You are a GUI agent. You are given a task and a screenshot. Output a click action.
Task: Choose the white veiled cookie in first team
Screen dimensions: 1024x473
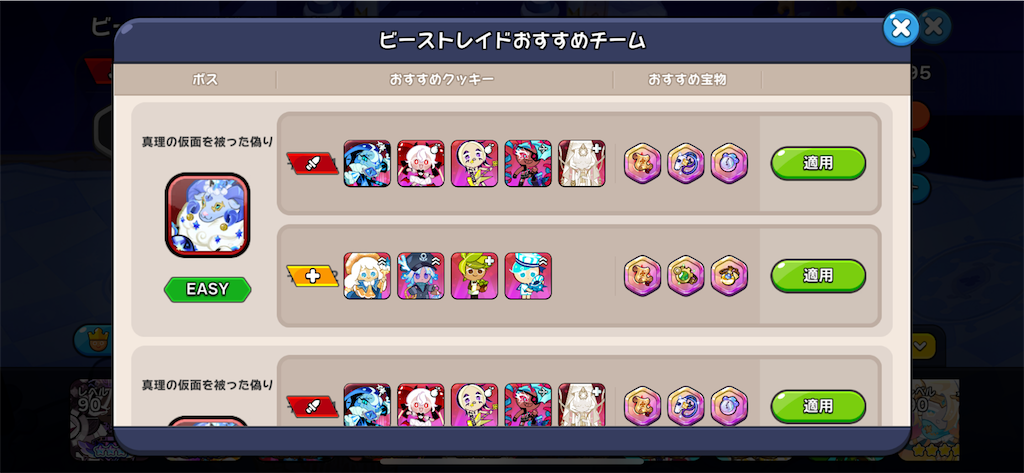[x=582, y=163]
